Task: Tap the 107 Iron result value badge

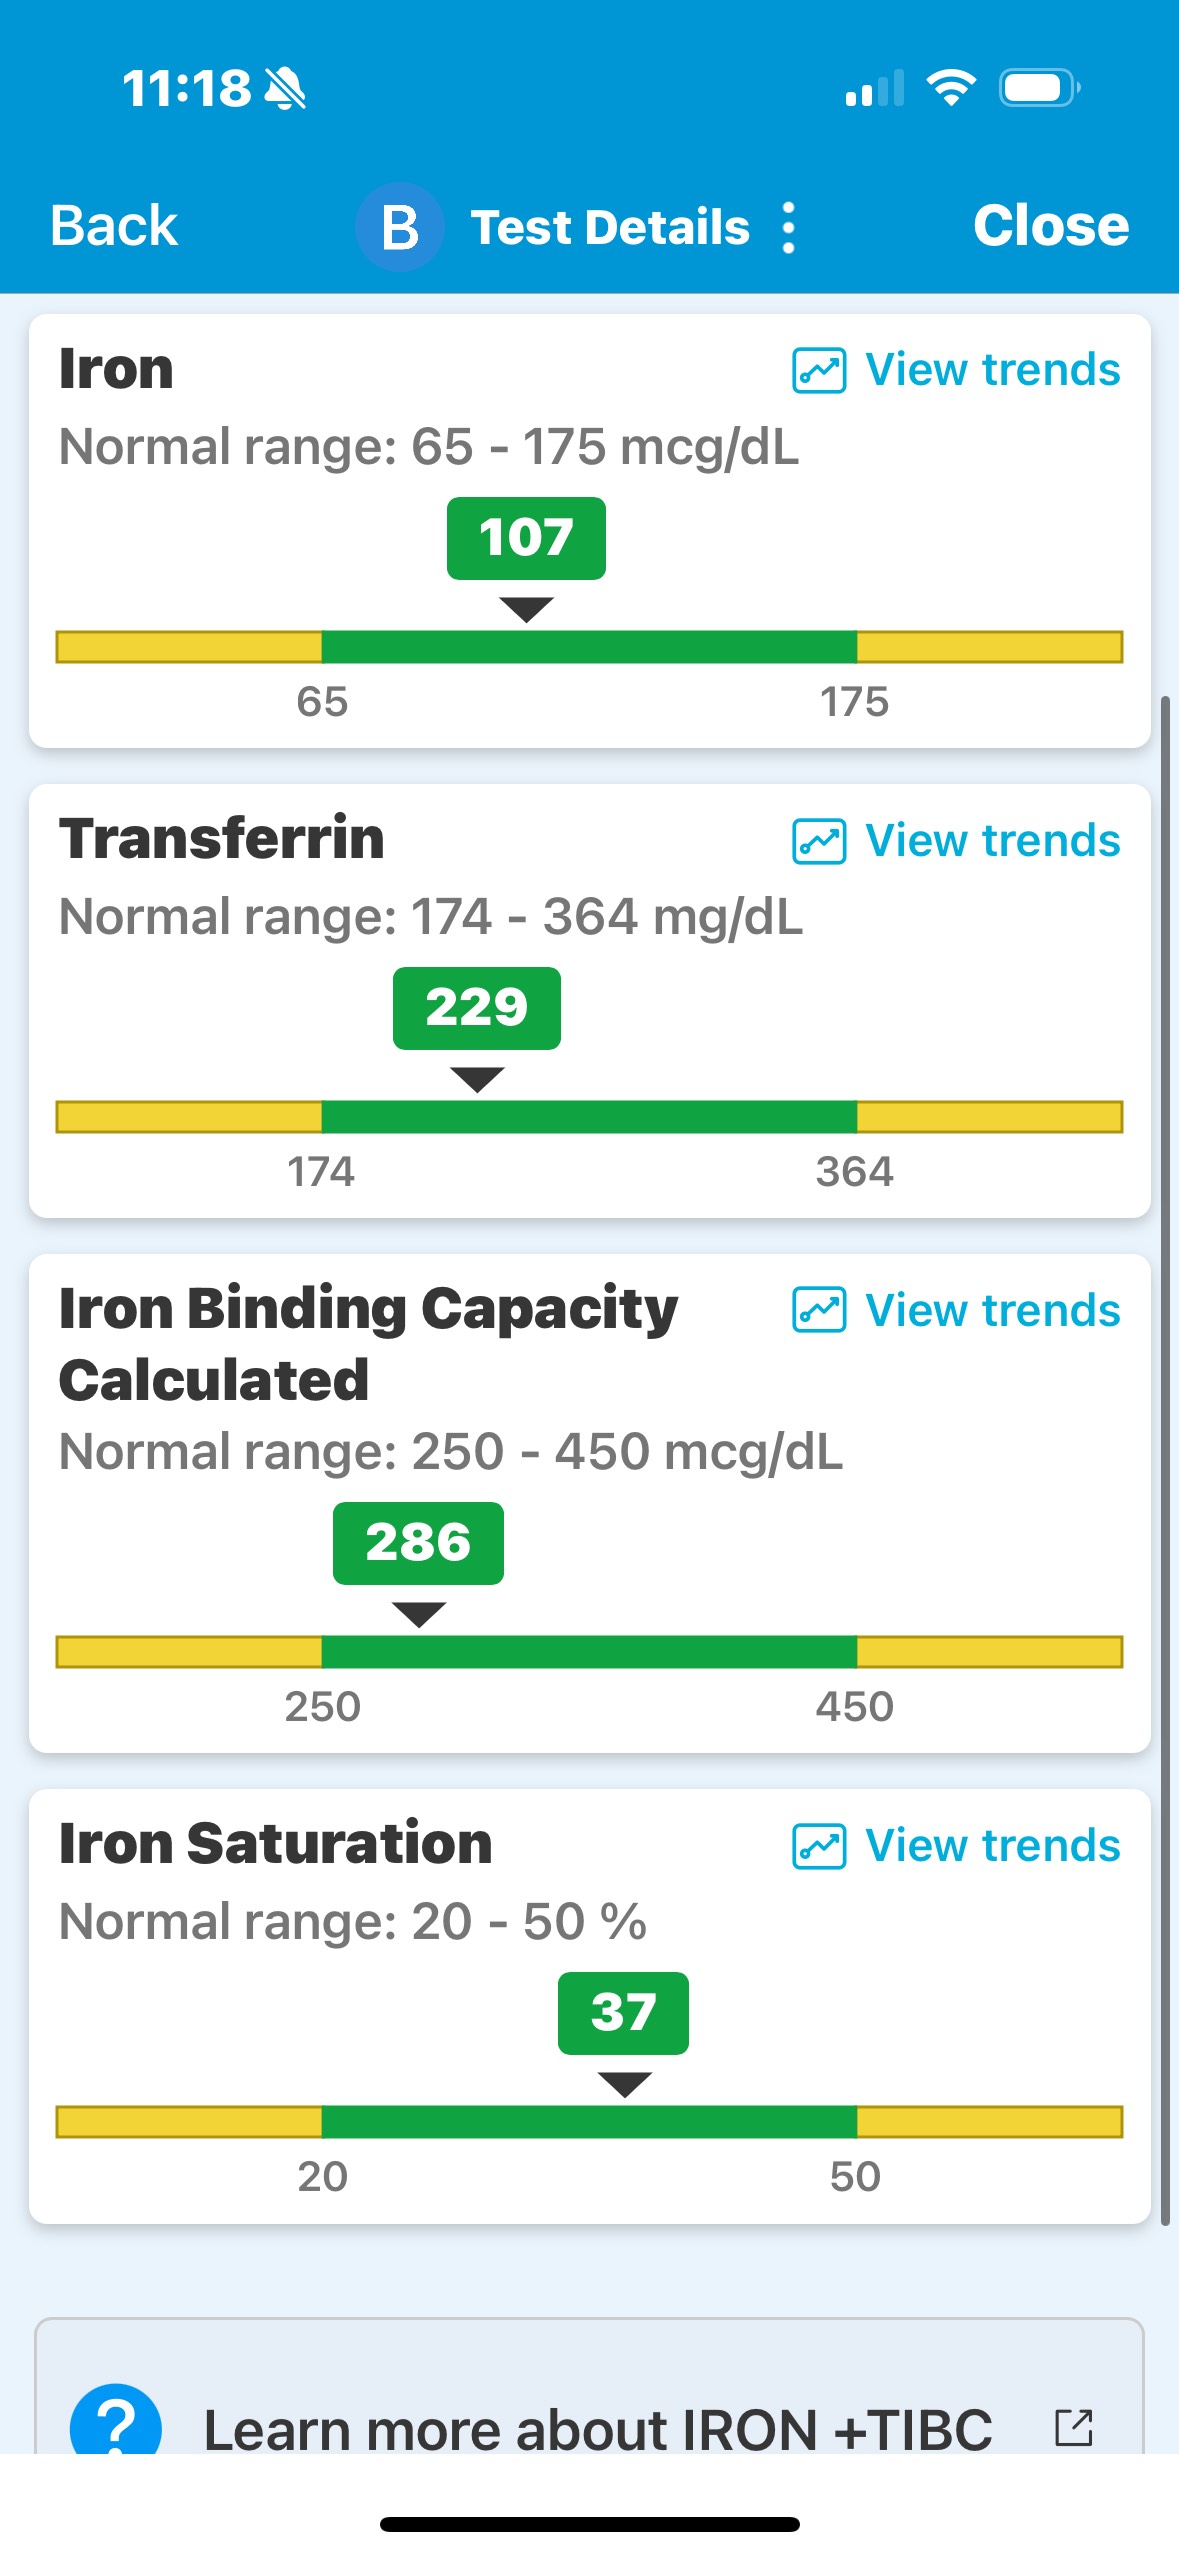Action: 526,538
